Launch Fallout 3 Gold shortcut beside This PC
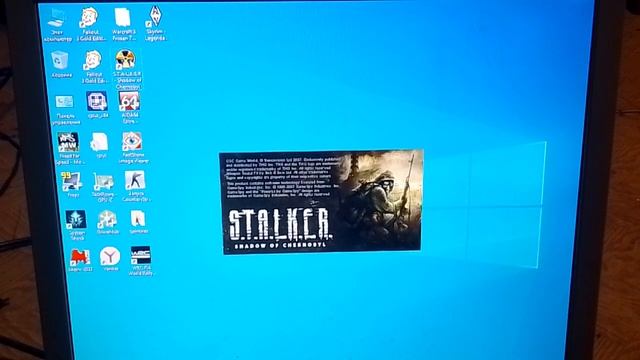Image resolution: width=640 pixels, height=360 pixels. pyautogui.click(x=90, y=24)
